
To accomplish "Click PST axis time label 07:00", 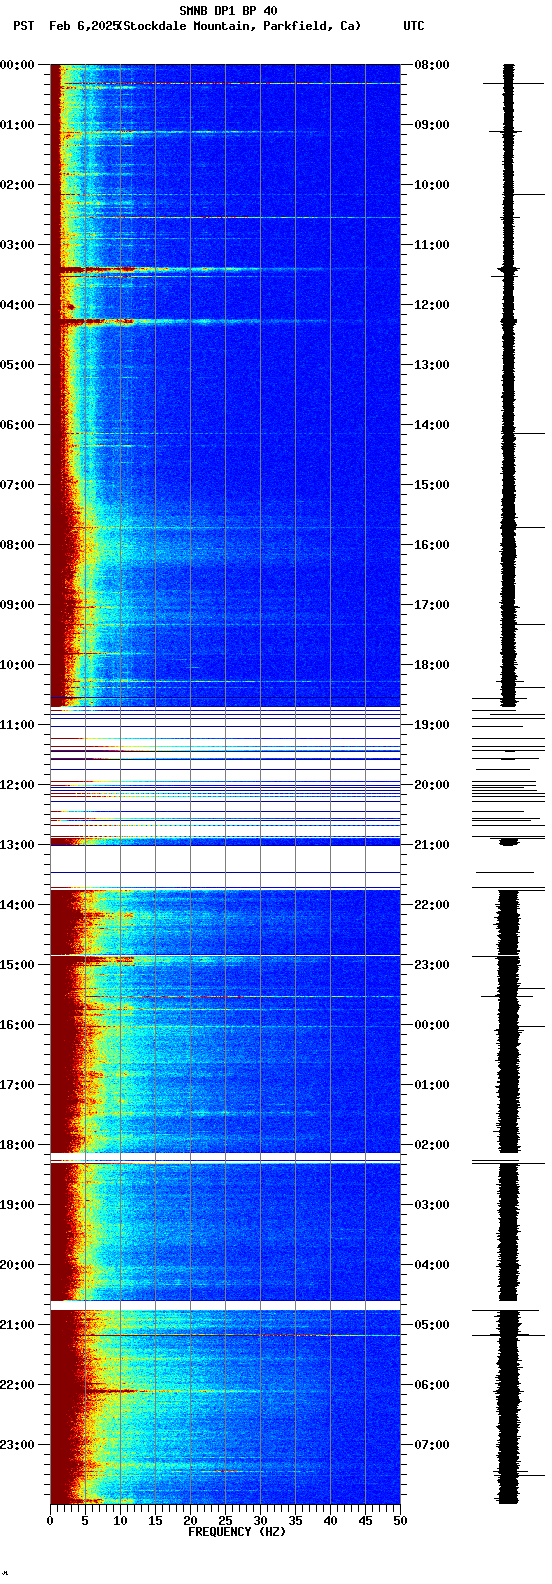I will pyautogui.click(x=18, y=485).
